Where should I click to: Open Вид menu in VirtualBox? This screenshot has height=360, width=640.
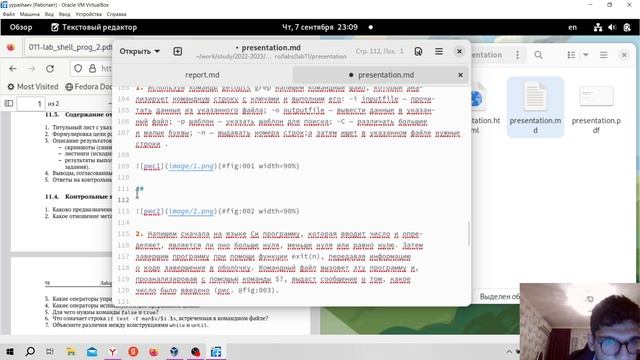49,14
